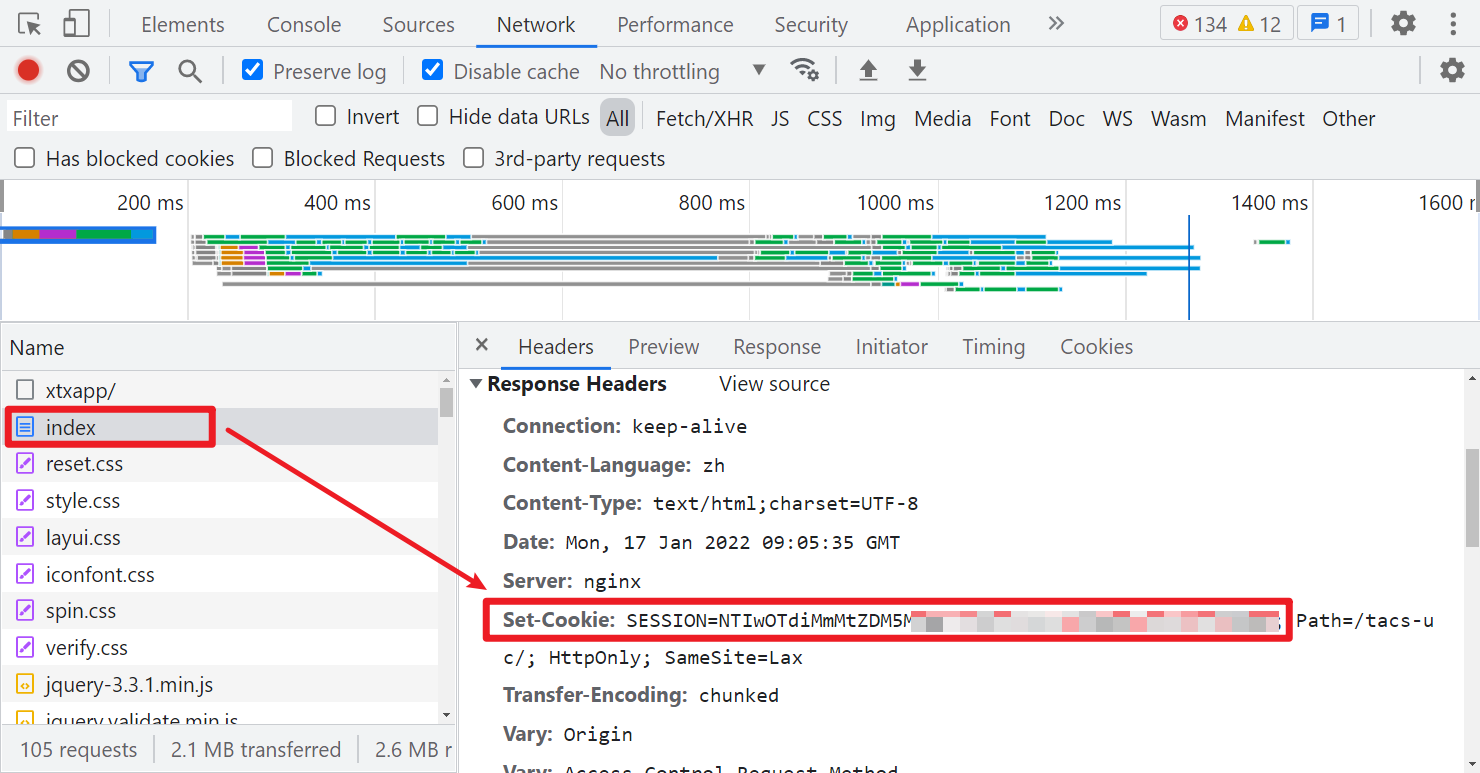This screenshot has height=773, width=1480.
Task: Toggle the device toolbar icon
Action: (x=76, y=24)
